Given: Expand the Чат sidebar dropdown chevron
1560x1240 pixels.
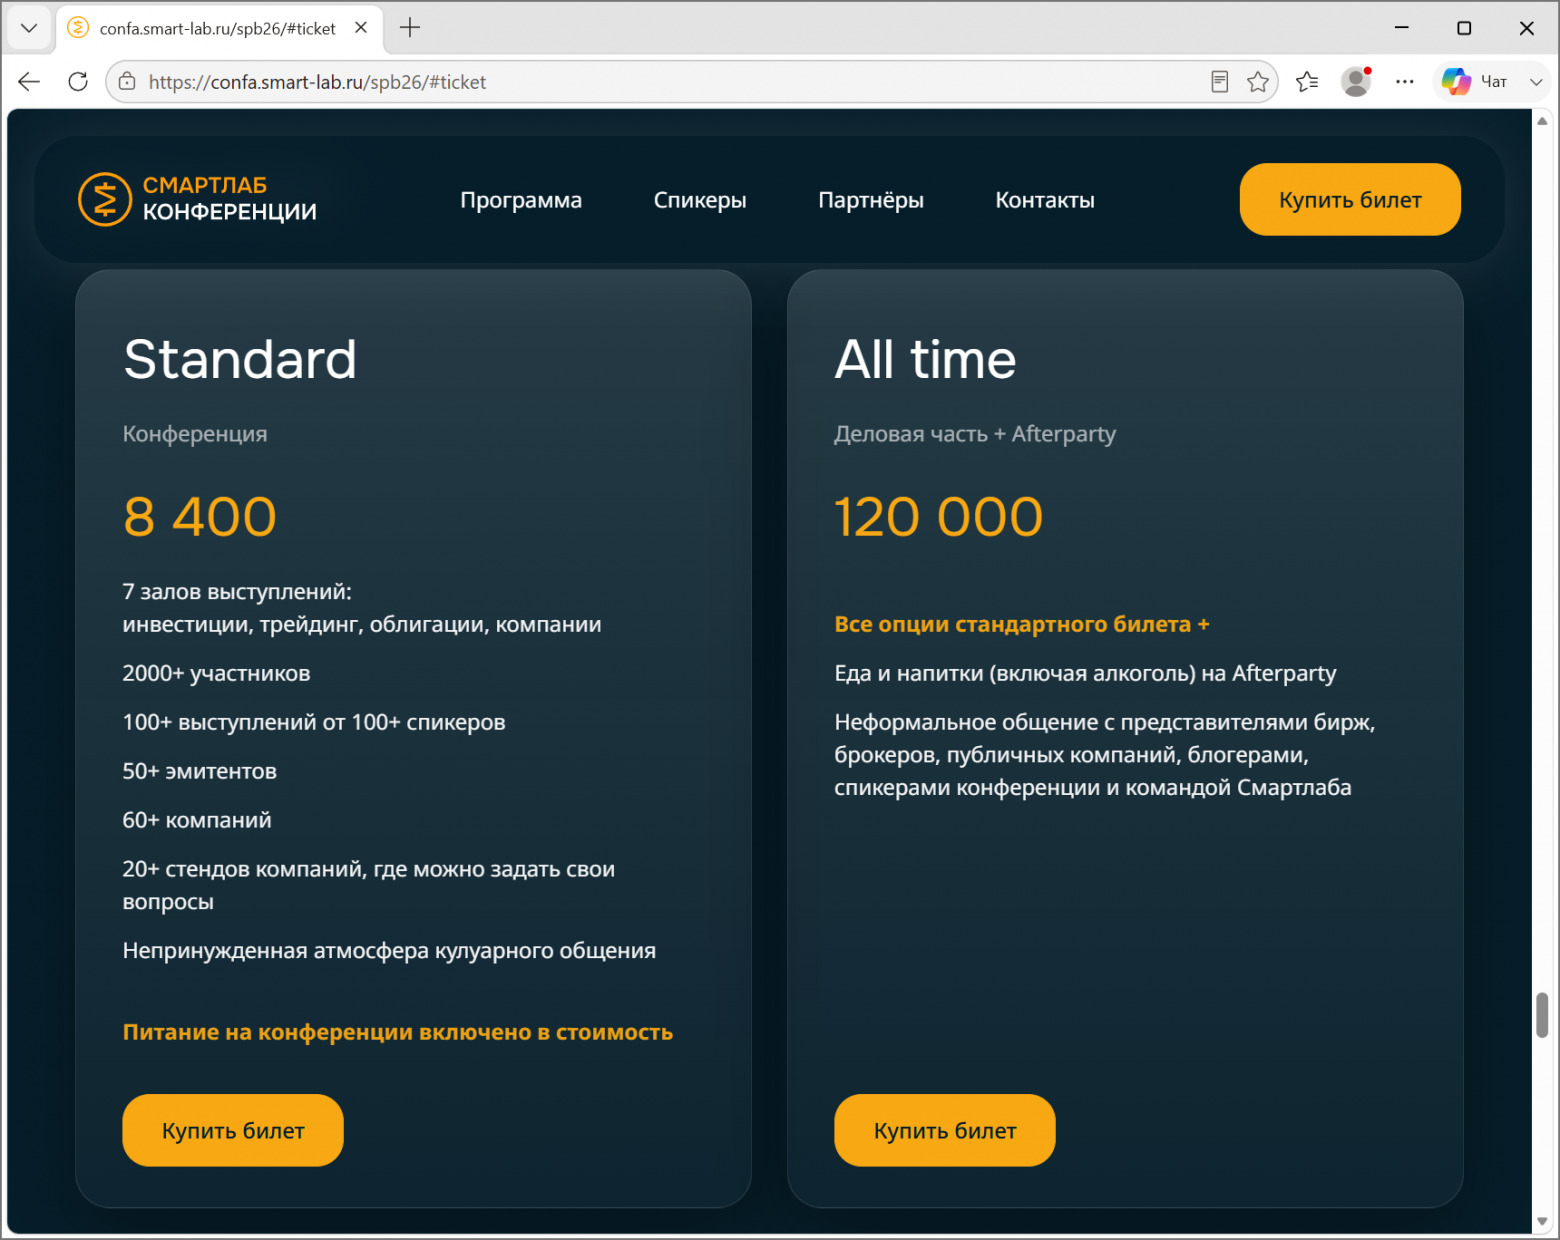Looking at the screenshot, I should pyautogui.click(x=1536, y=82).
